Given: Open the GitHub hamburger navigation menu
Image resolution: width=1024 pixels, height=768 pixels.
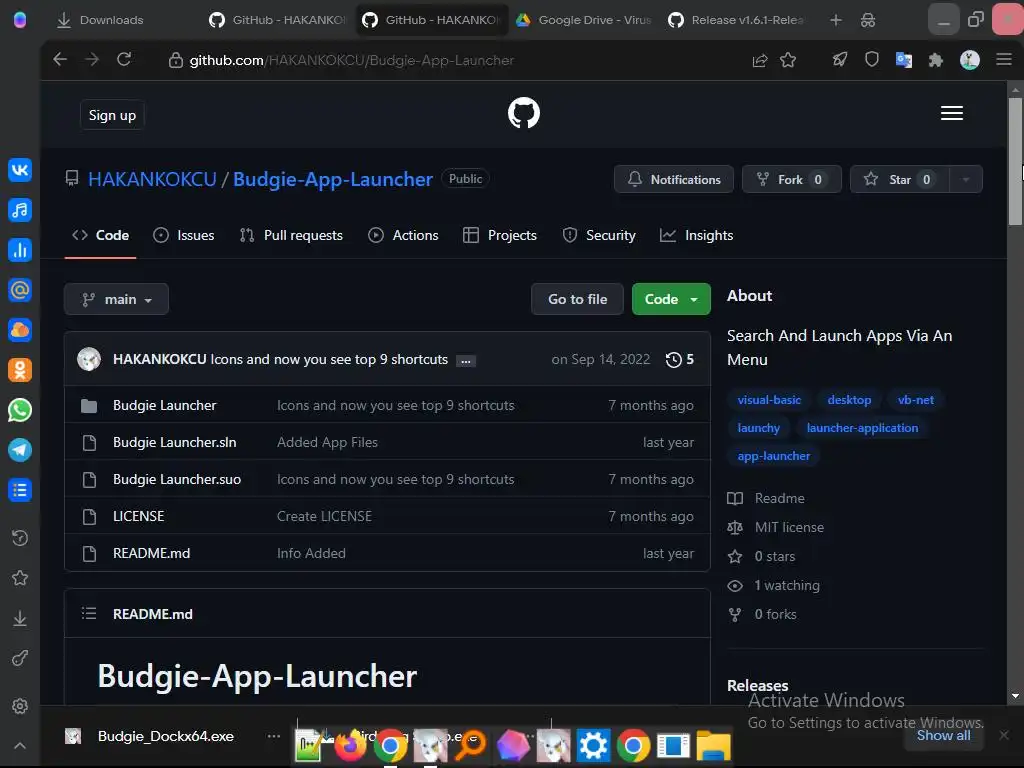Looking at the screenshot, I should (952, 114).
